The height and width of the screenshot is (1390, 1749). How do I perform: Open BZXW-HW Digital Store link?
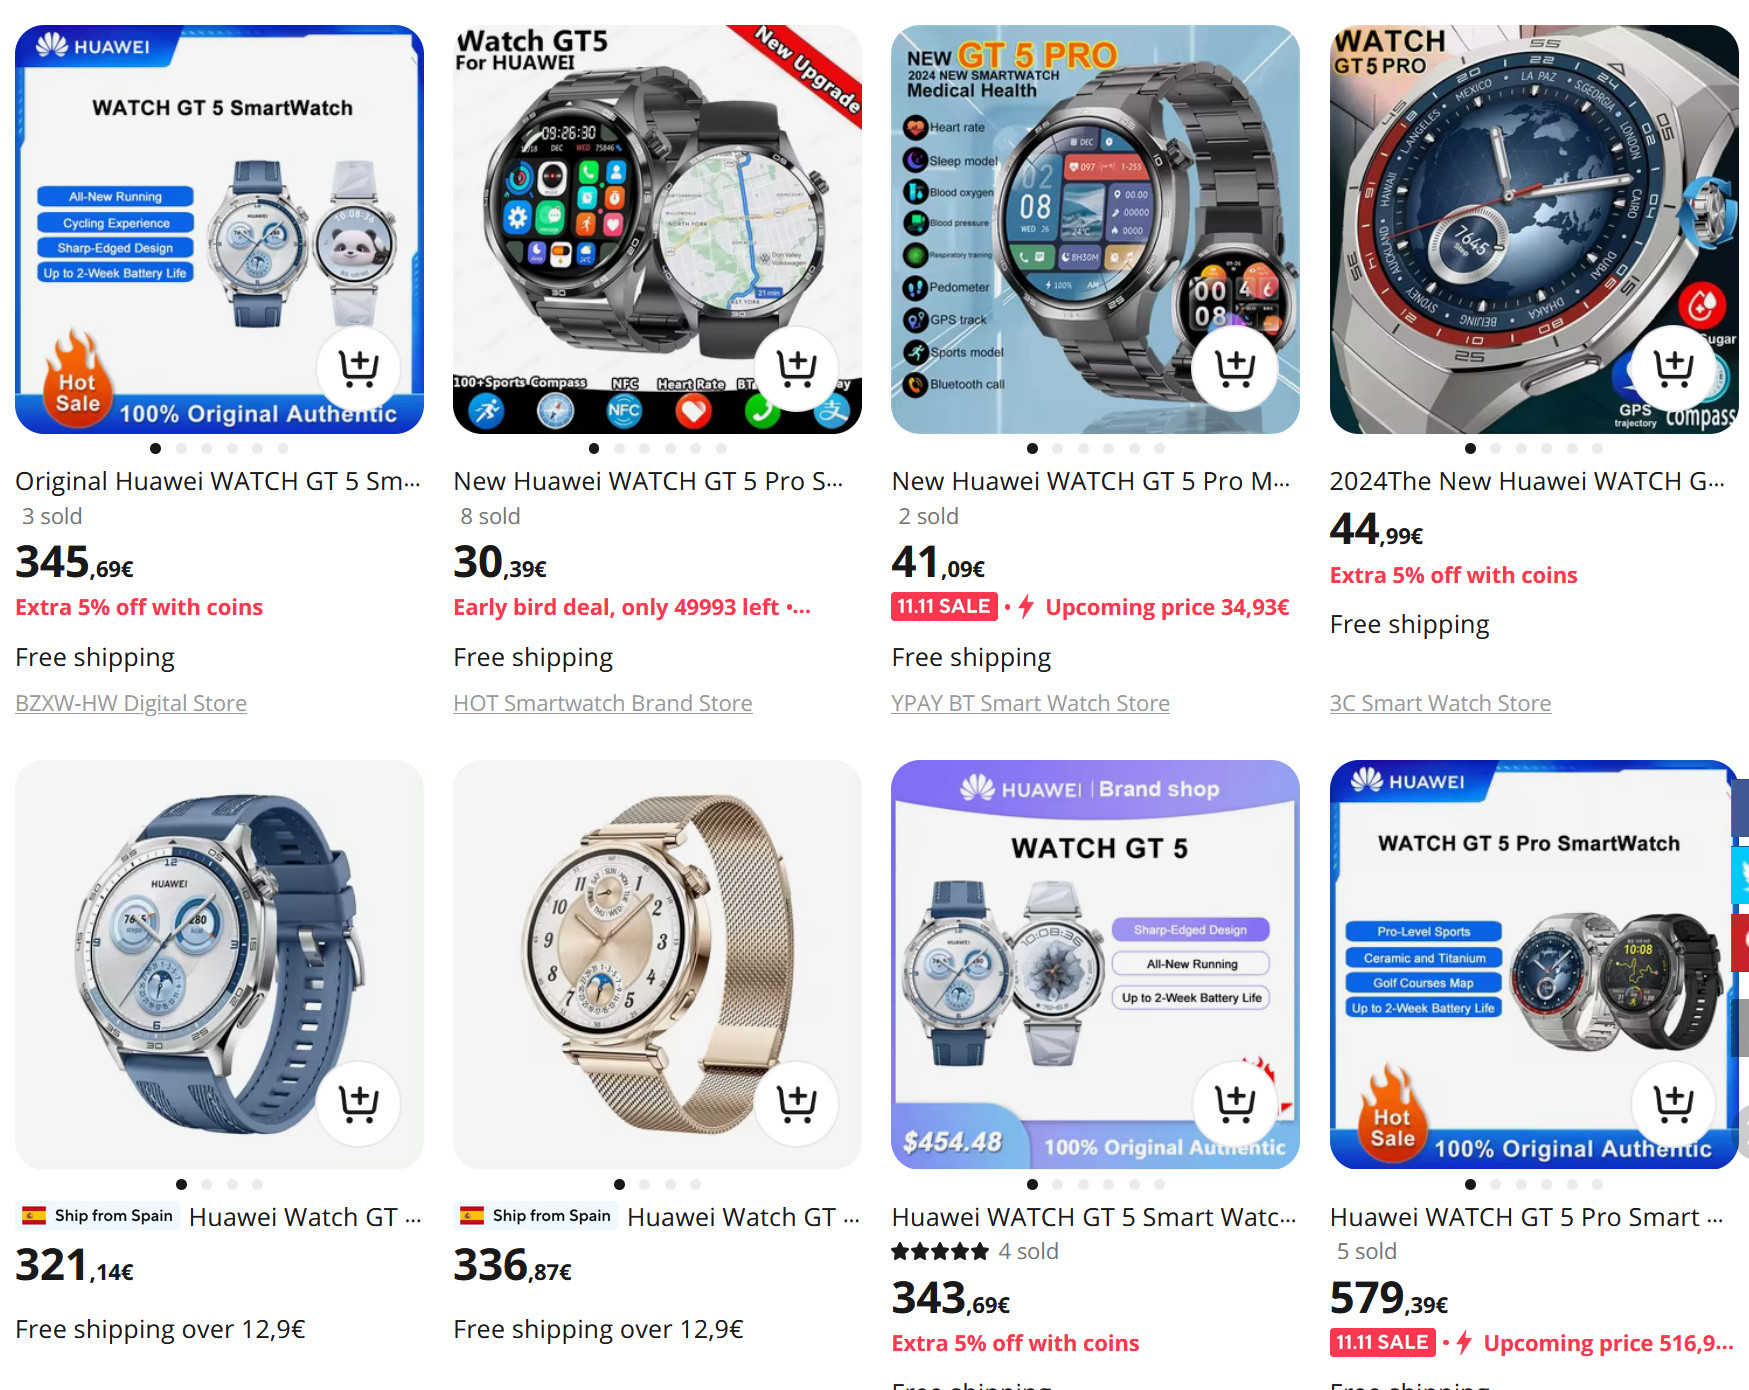(131, 703)
